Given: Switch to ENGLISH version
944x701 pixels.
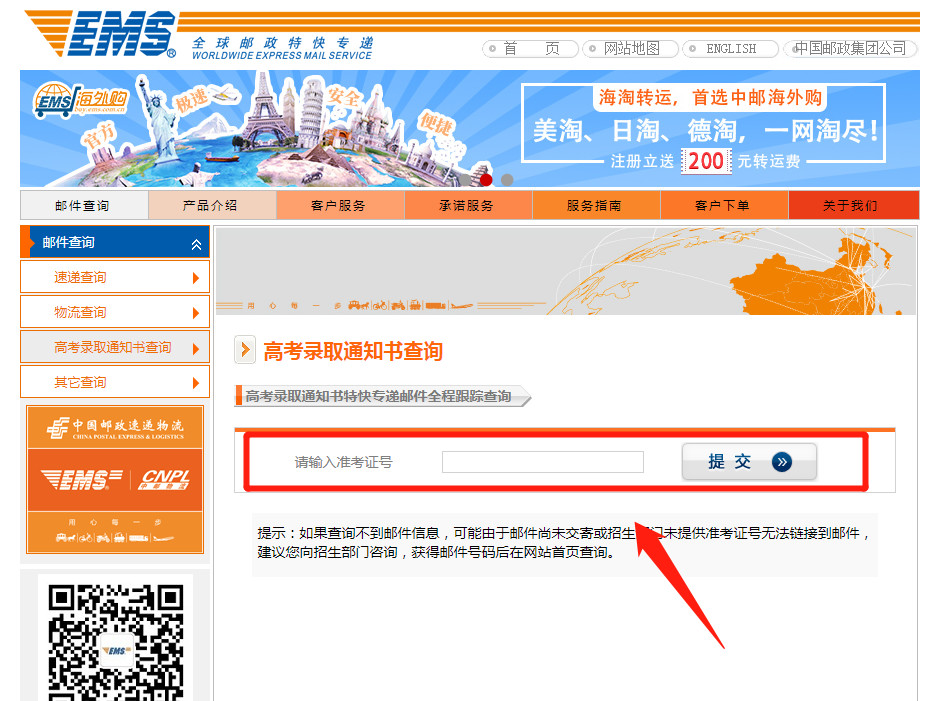Looking at the screenshot, I should coord(730,49).
